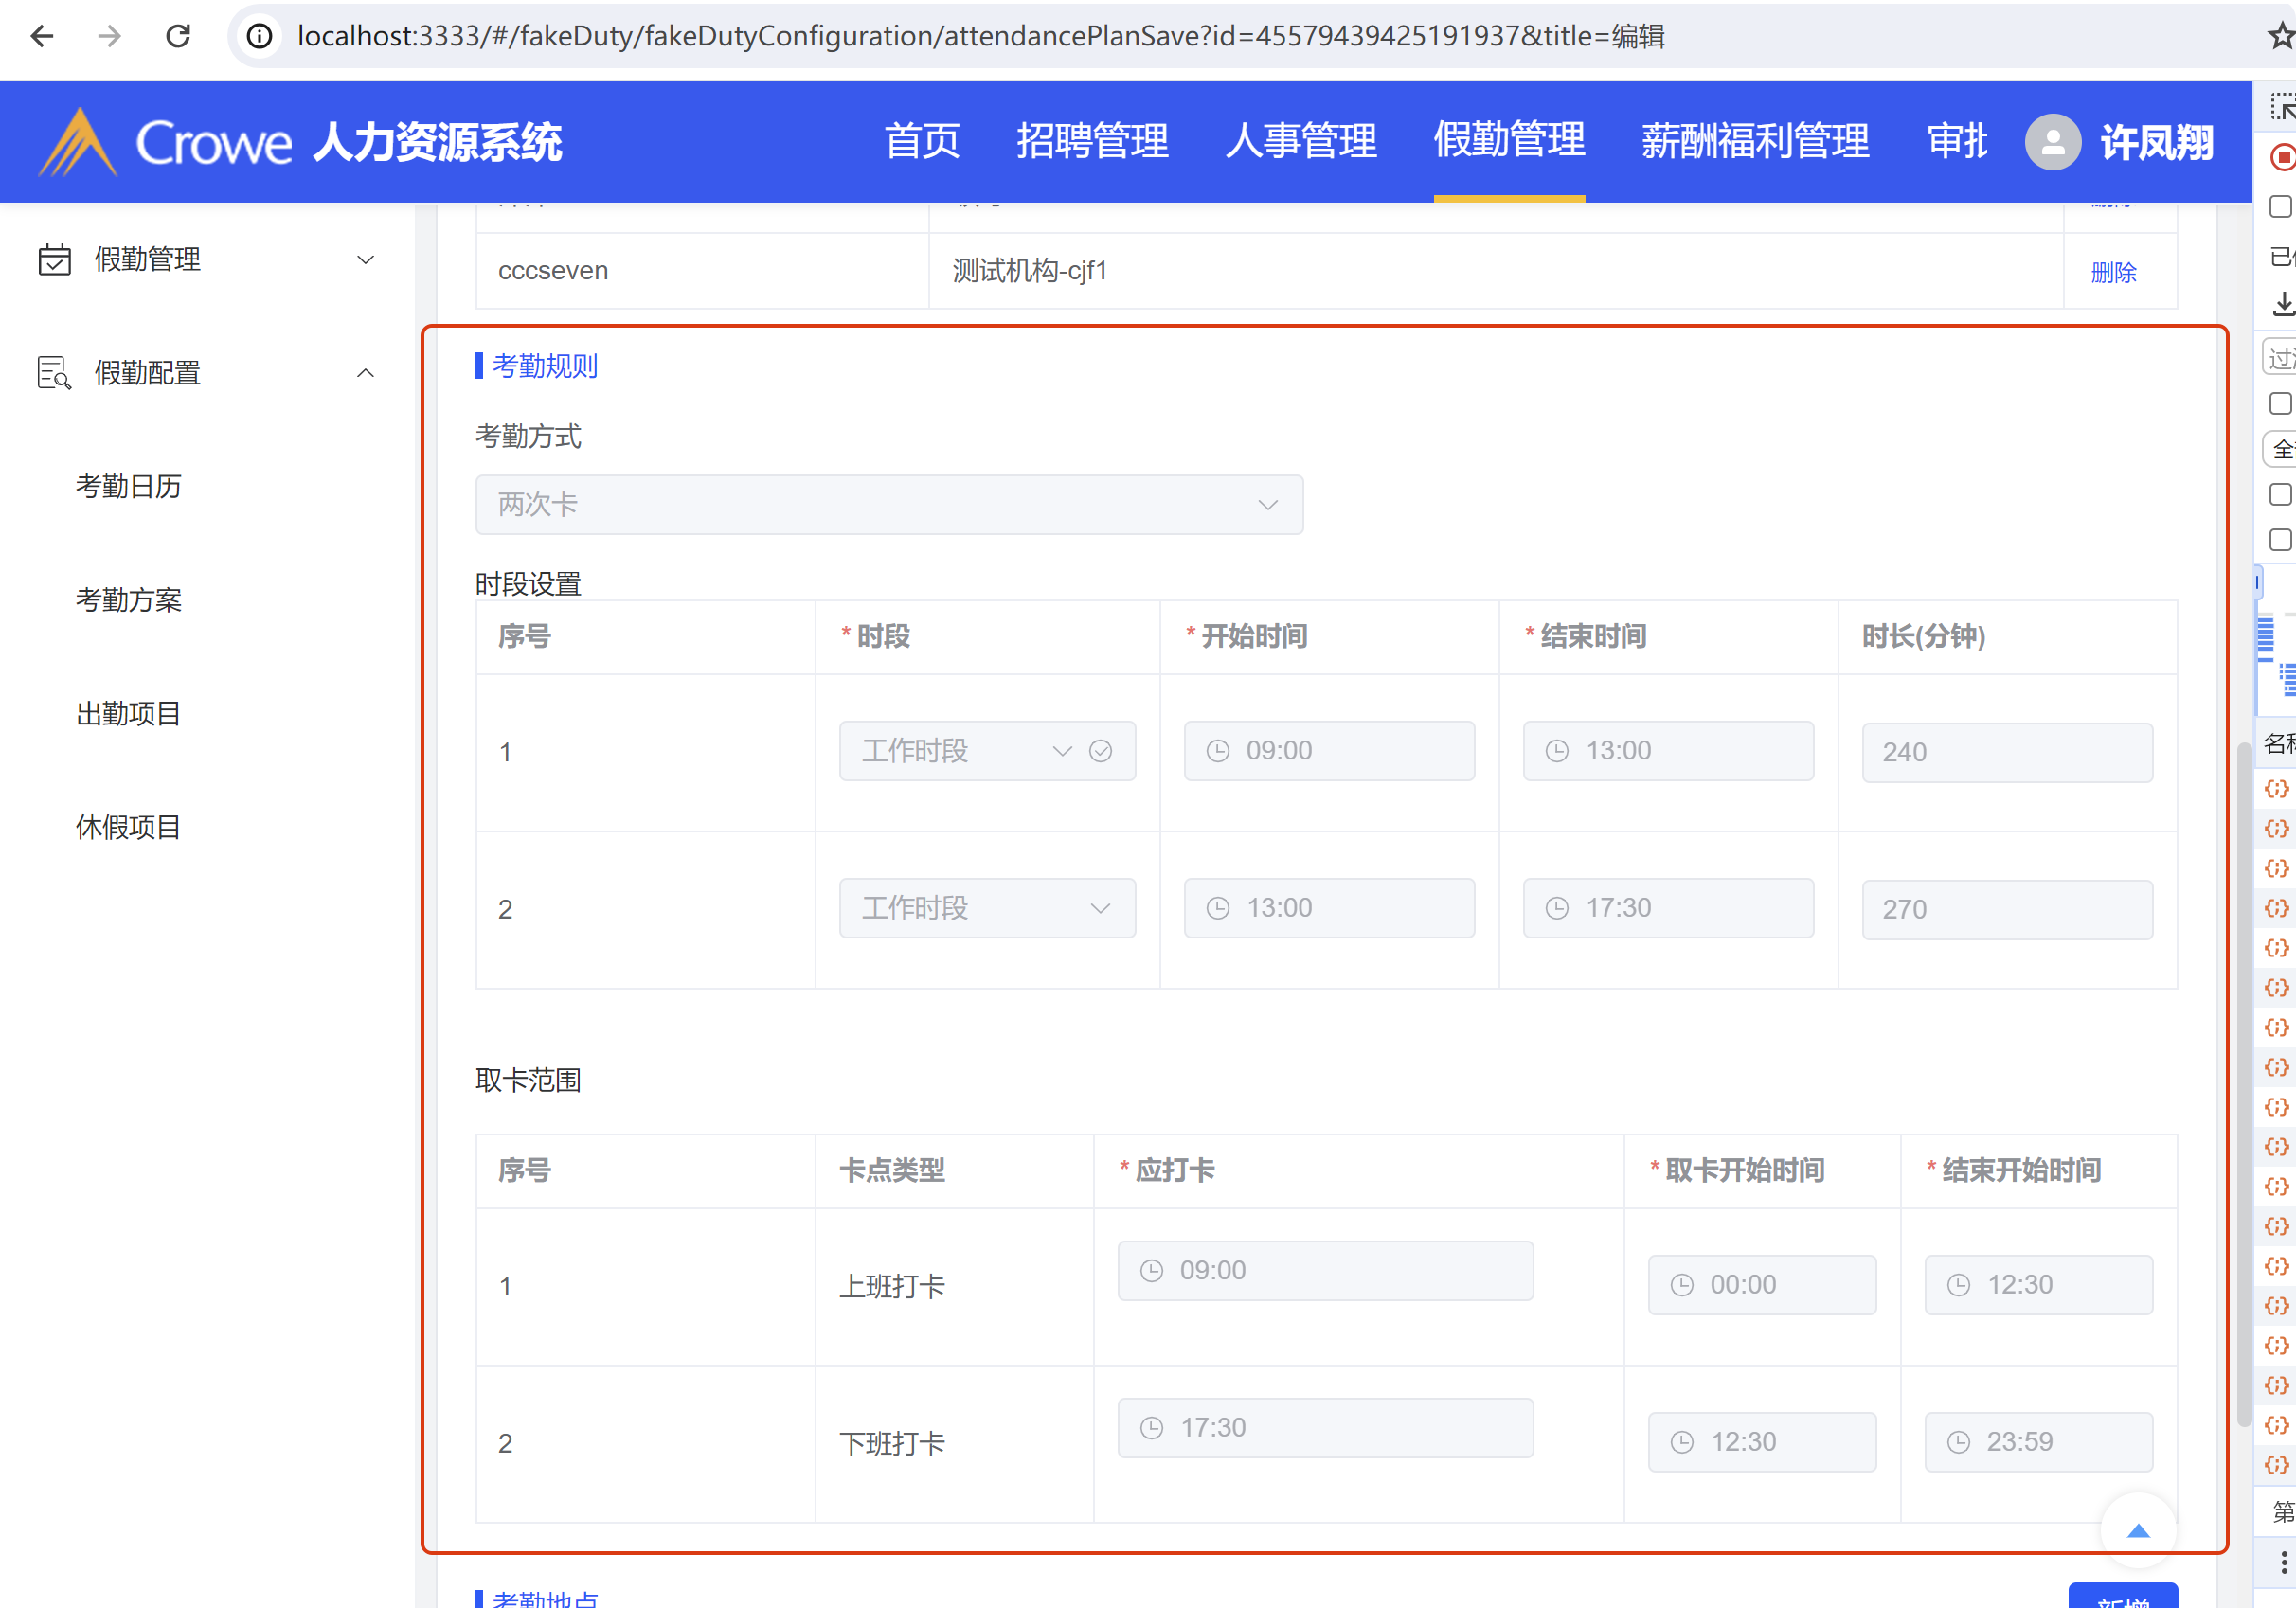Check the last checkbox in DevTools filter options

[2279, 540]
